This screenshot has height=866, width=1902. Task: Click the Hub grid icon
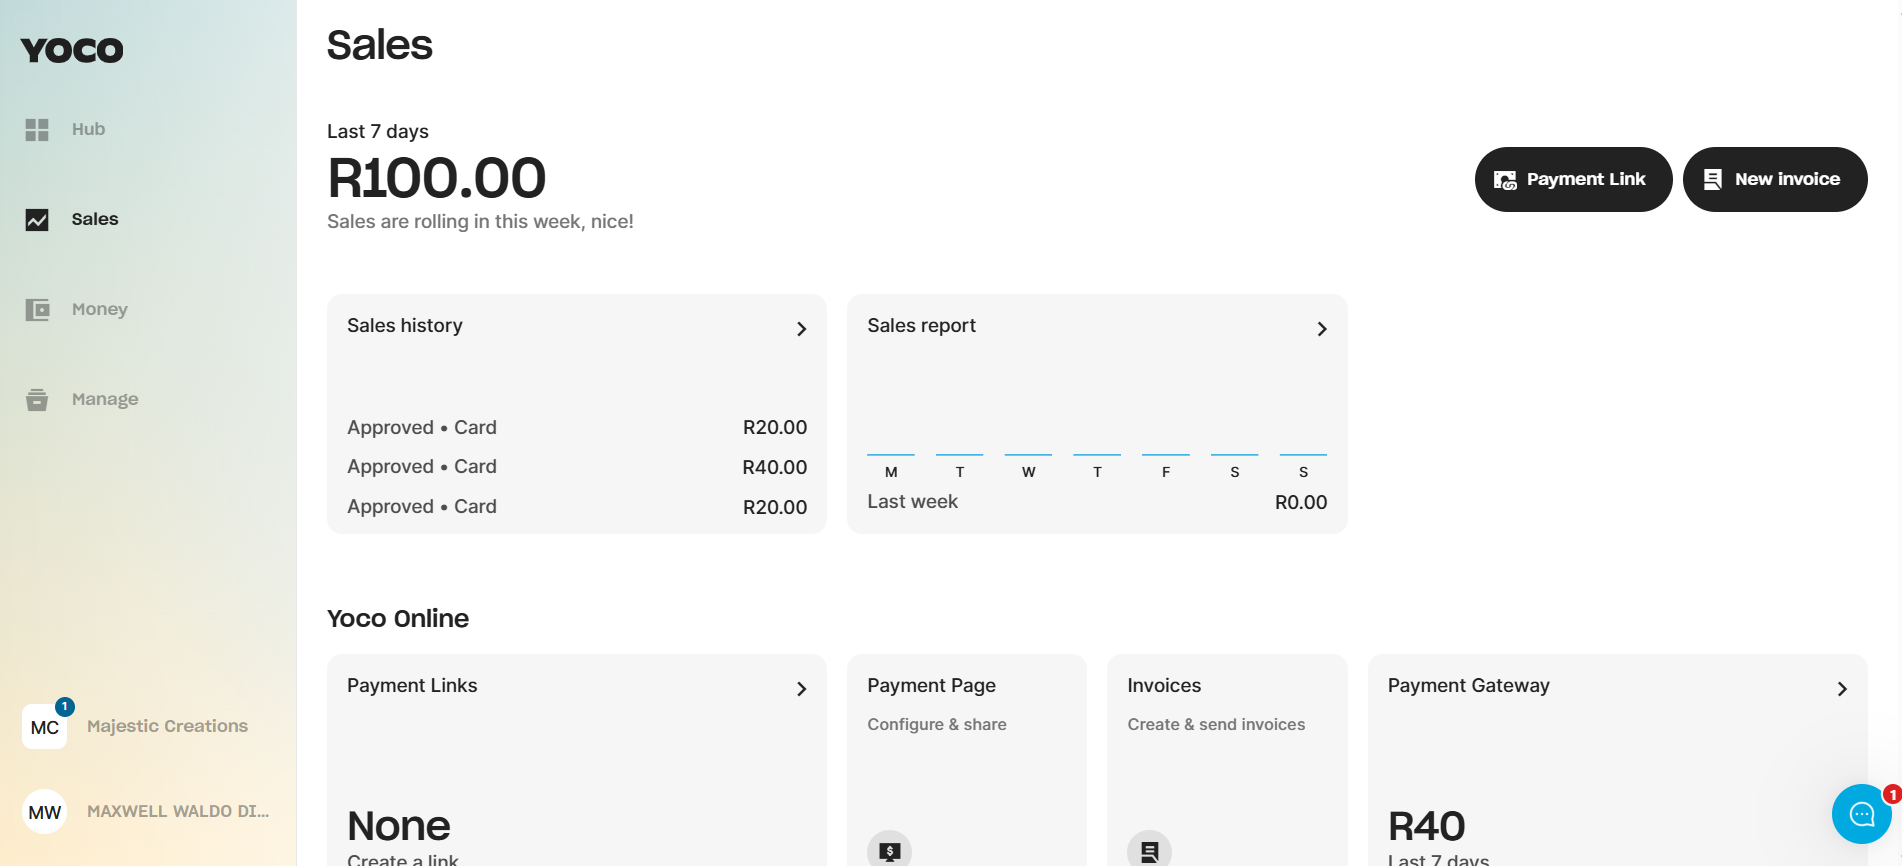pyautogui.click(x=37, y=130)
